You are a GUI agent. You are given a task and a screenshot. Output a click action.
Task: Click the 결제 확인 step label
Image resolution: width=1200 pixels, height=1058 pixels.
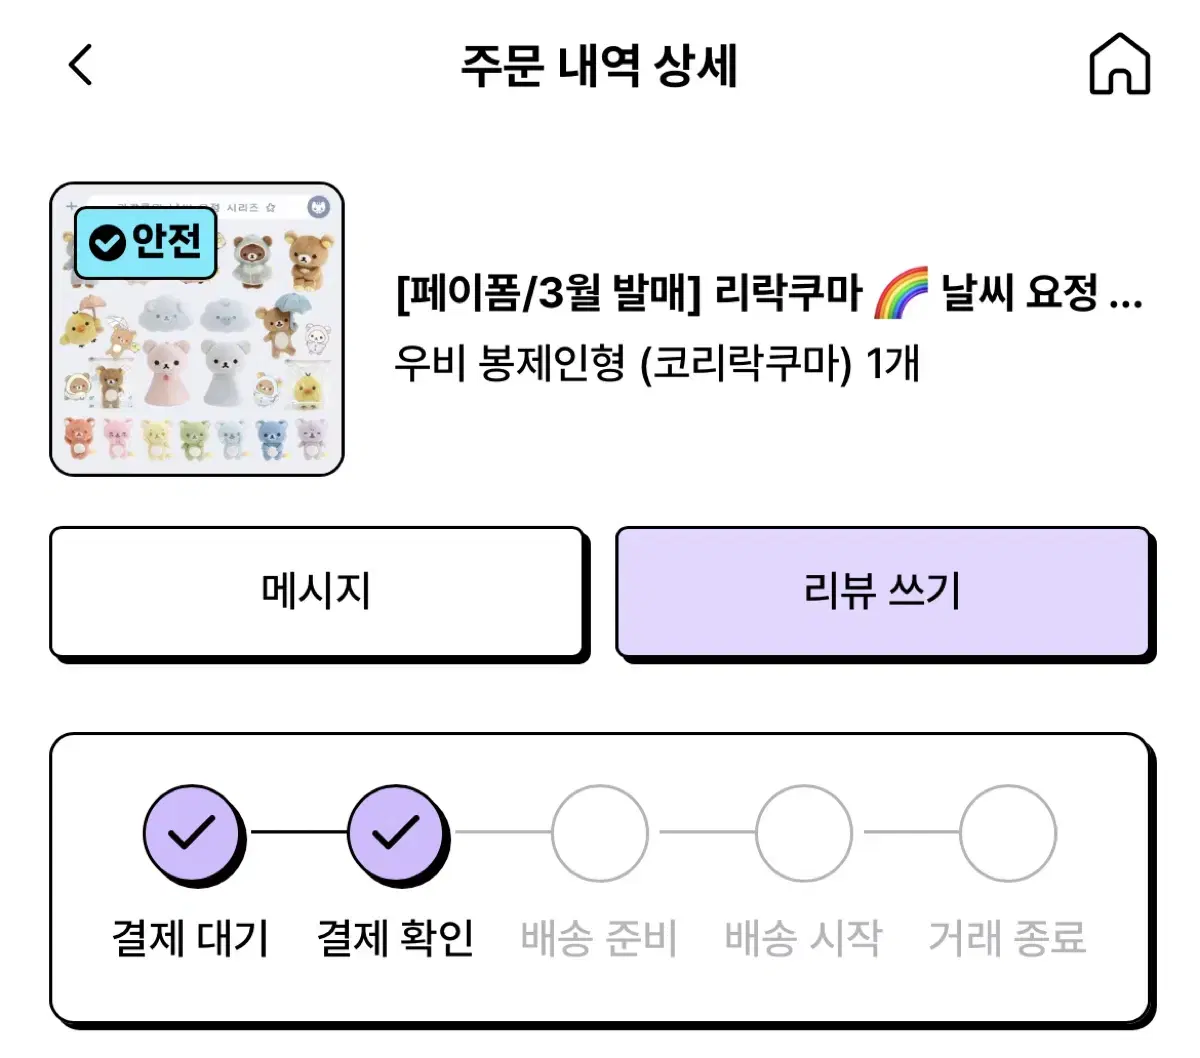[x=396, y=939]
